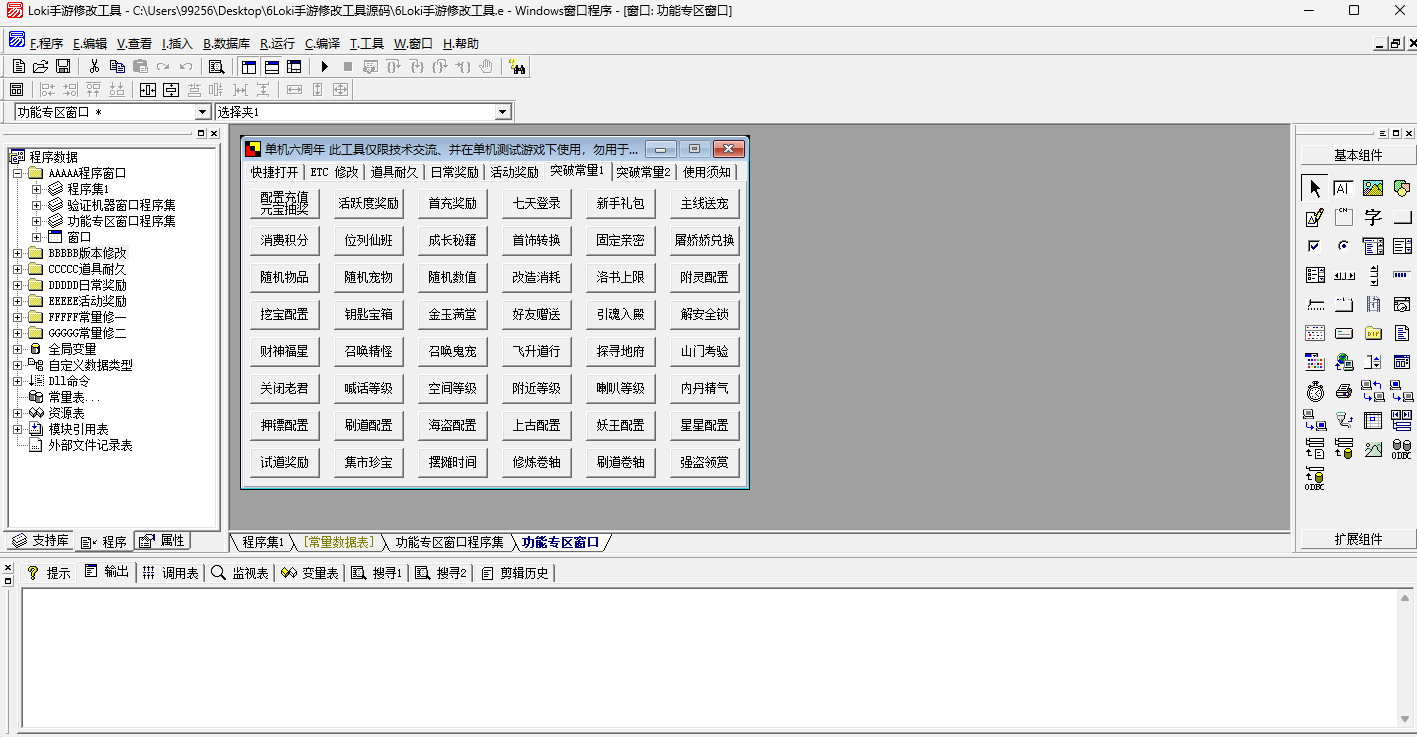
Task: Switch to the 属性 panel tab
Action: (x=163, y=541)
